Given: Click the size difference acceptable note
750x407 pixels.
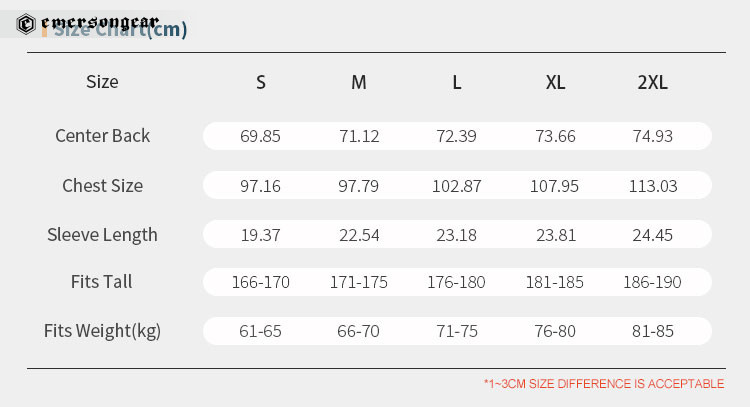Looking at the screenshot, I should (604, 384).
